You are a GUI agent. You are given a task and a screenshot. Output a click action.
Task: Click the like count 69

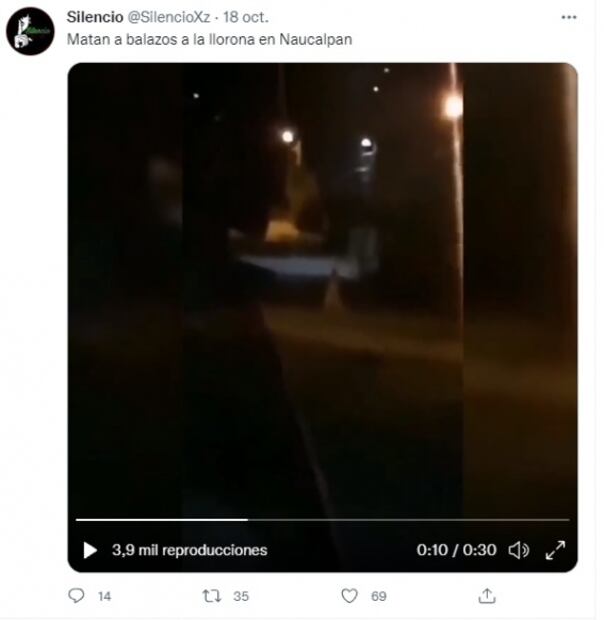click(x=379, y=596)
